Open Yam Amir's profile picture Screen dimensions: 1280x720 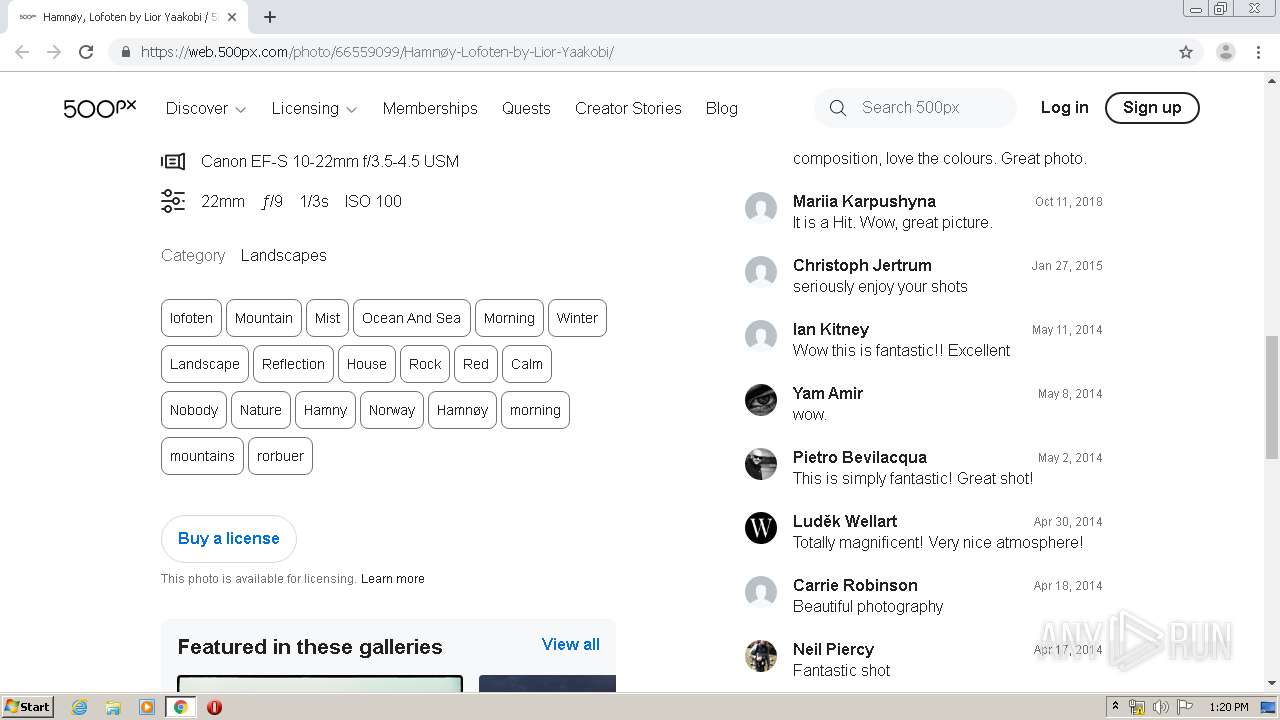761,400
